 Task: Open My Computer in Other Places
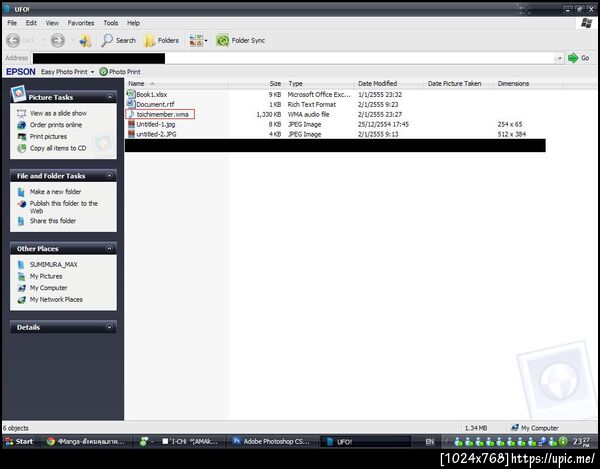(48, 288)
